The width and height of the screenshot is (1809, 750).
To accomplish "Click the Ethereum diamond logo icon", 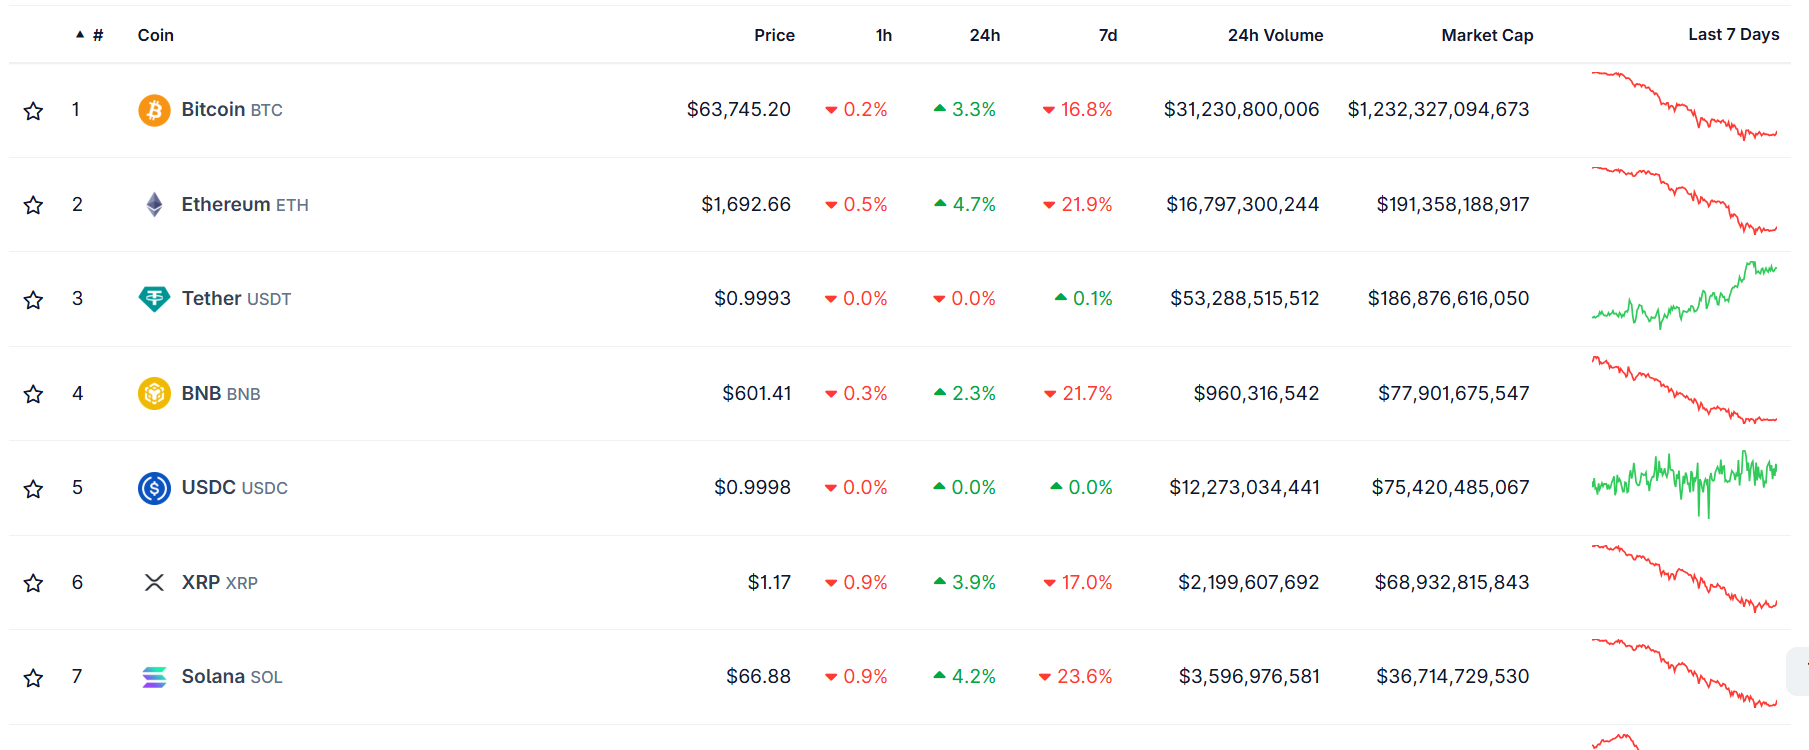I will click(x=154, y=205).
